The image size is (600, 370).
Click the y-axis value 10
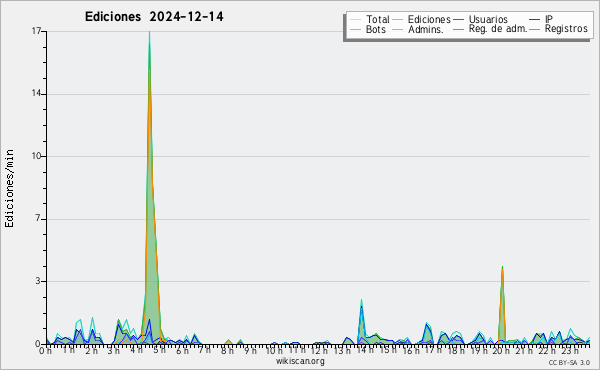tap(36, 156)
